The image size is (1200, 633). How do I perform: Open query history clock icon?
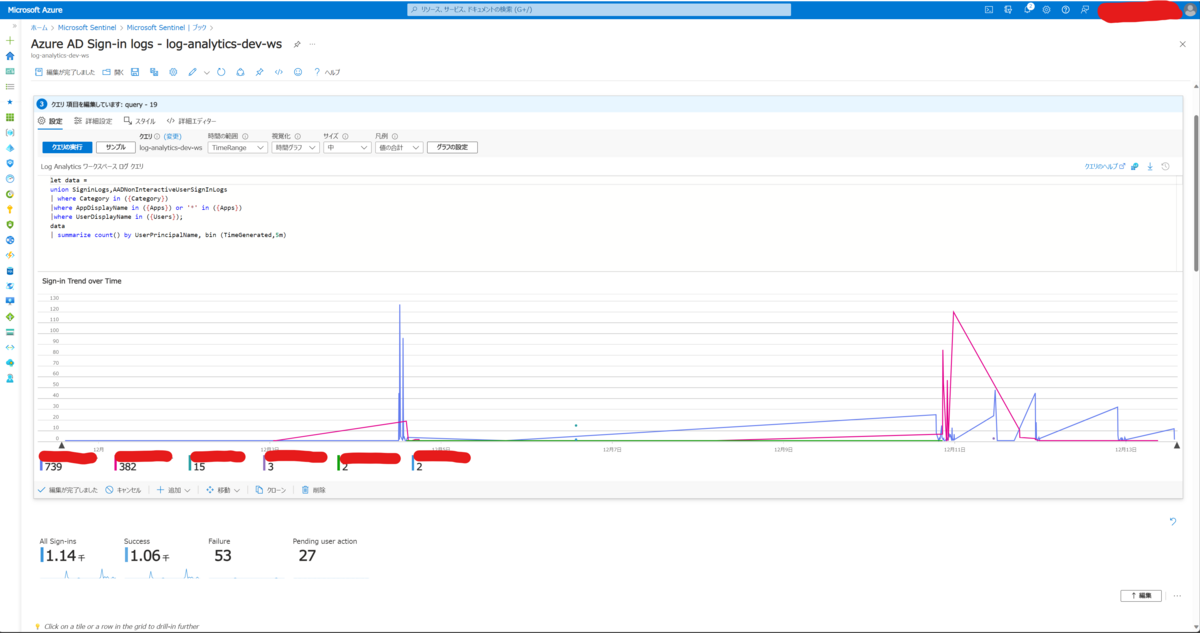(x=1166, y=166)
